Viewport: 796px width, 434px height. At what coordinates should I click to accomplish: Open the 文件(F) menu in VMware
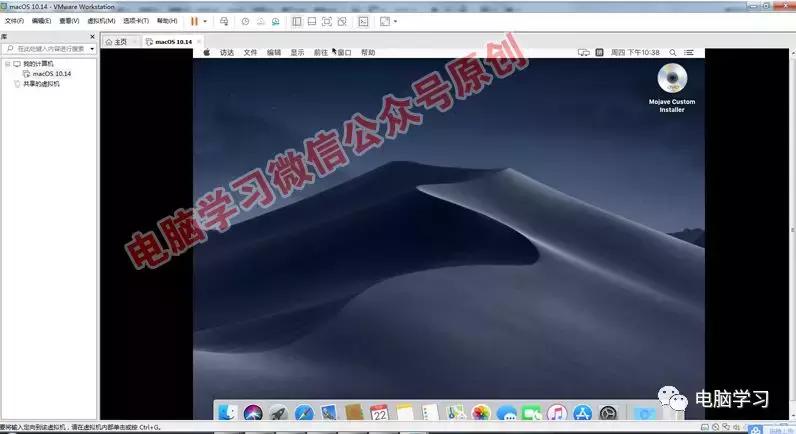[x=14, y=21]
